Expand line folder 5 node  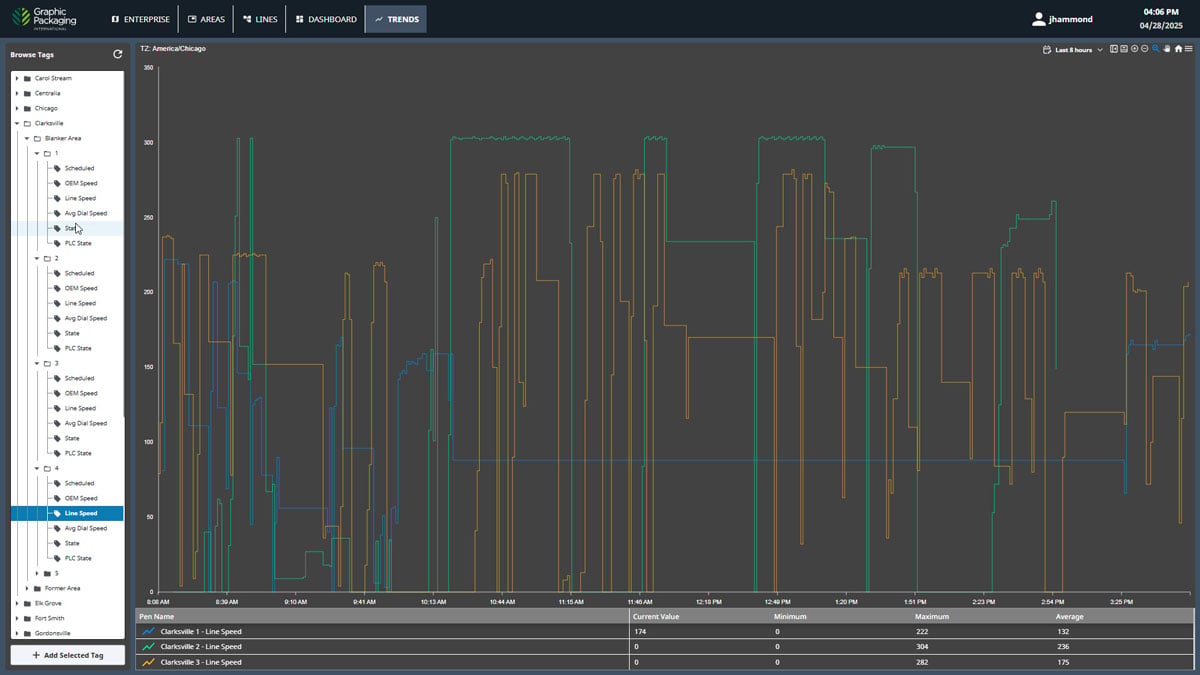(37, 573)
